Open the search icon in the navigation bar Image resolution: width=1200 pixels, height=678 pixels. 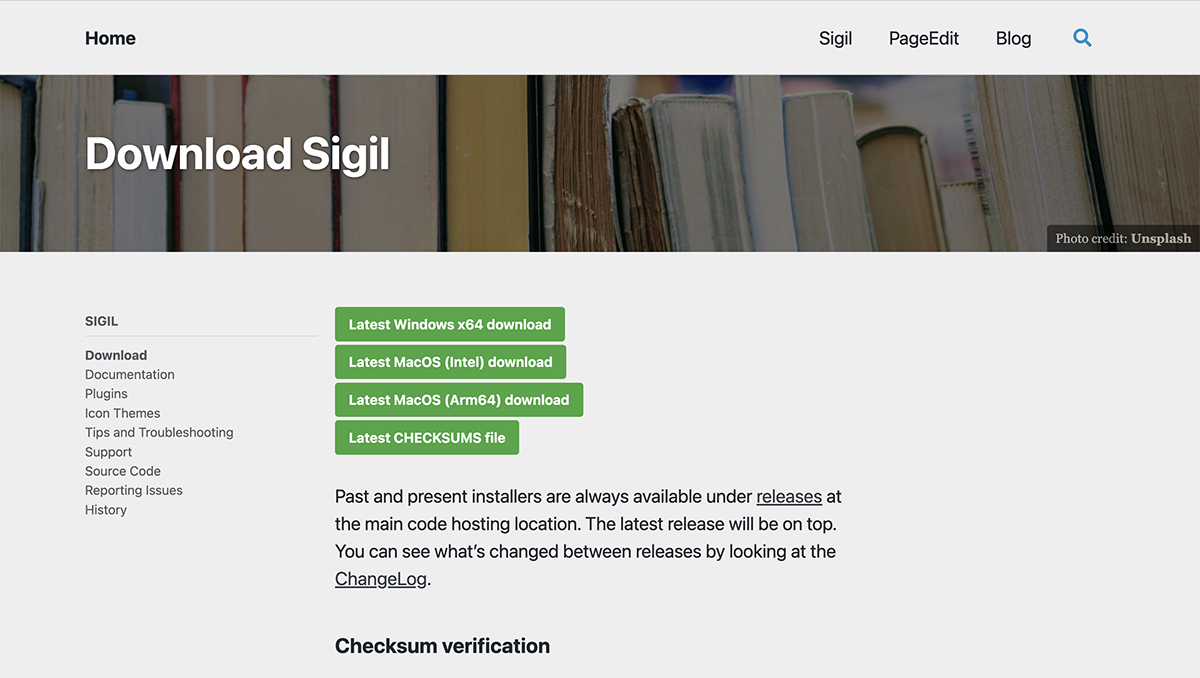click(x=1082, y=38)
